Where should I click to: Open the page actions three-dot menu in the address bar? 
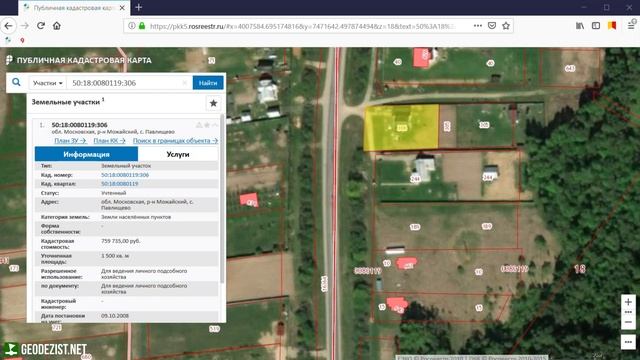(478, 26)
